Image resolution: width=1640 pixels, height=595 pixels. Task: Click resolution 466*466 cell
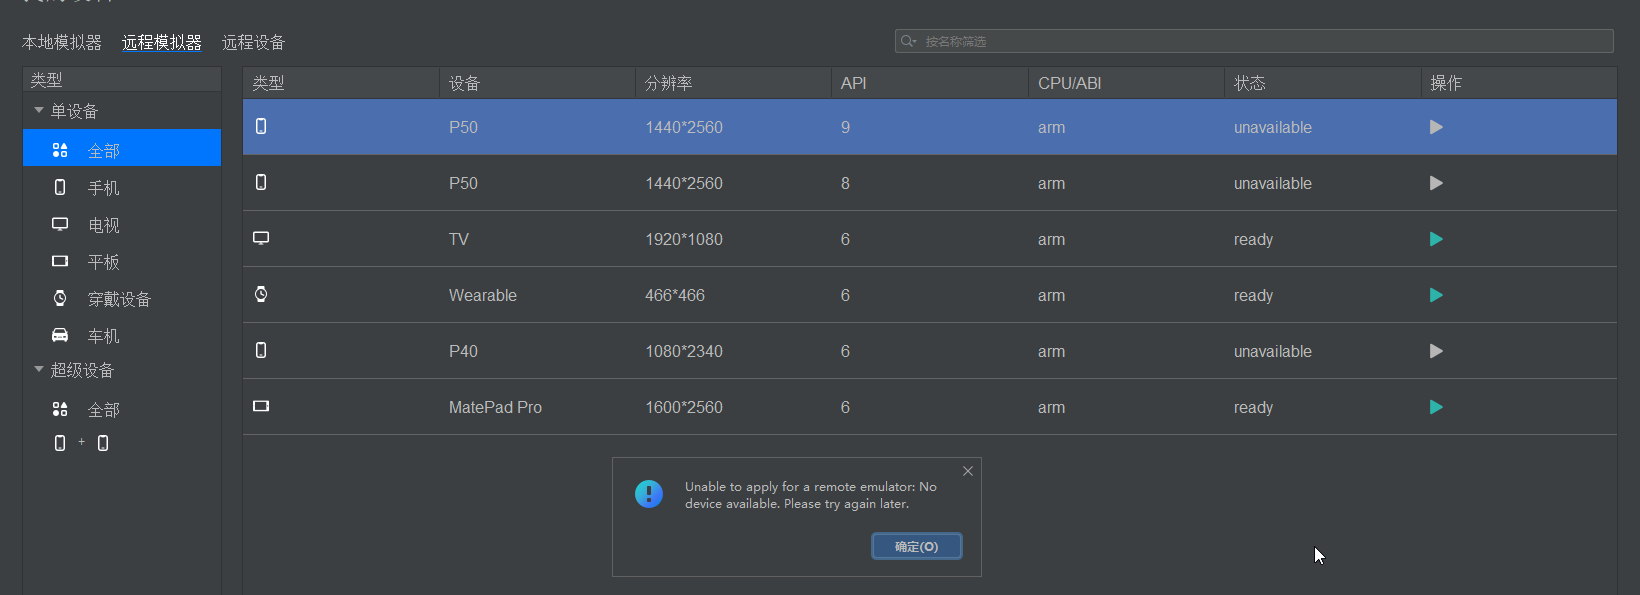(675, 295)
